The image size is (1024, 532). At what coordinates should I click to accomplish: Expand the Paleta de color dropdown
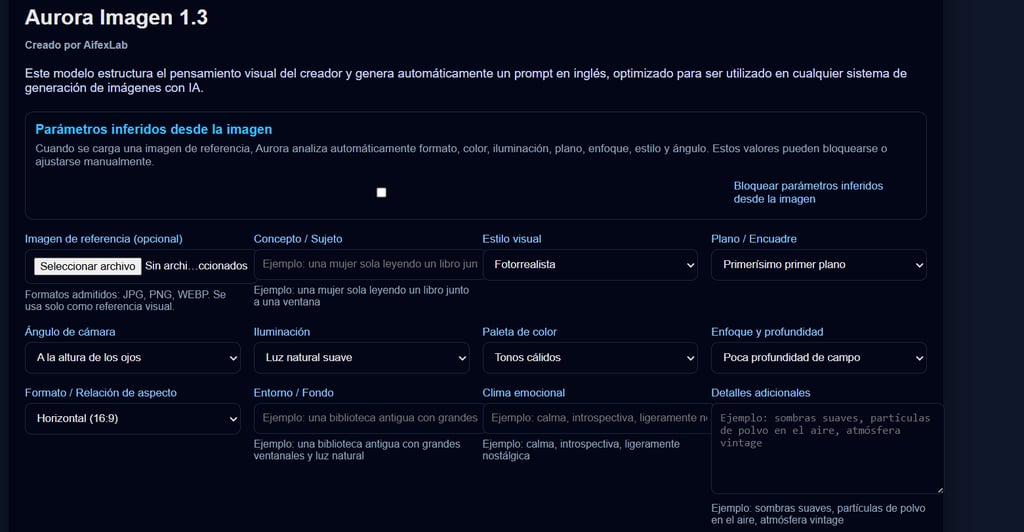tap(590, 358)
